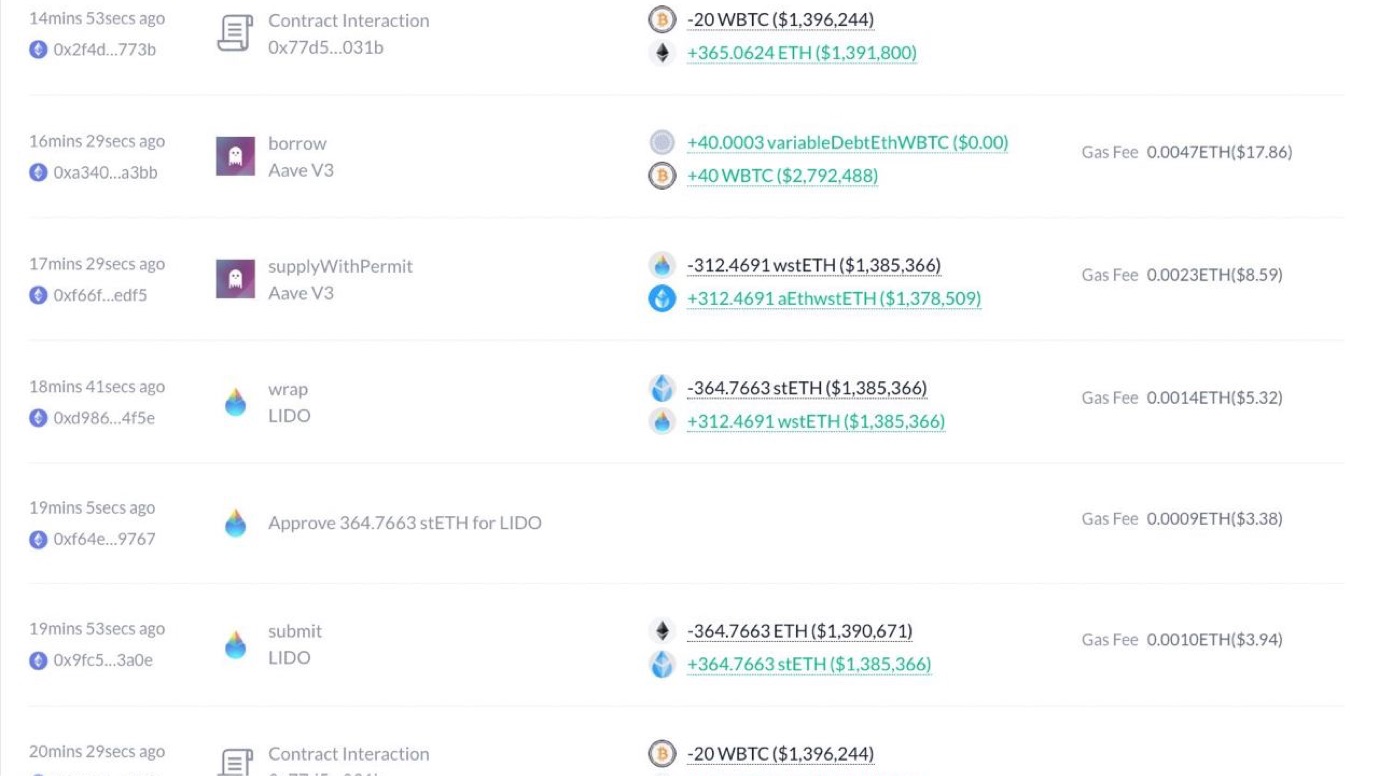Click the WBTC coin icon beside +40 WBTC
Viewport: 1379px width, 776px height.
pos(662,176)
